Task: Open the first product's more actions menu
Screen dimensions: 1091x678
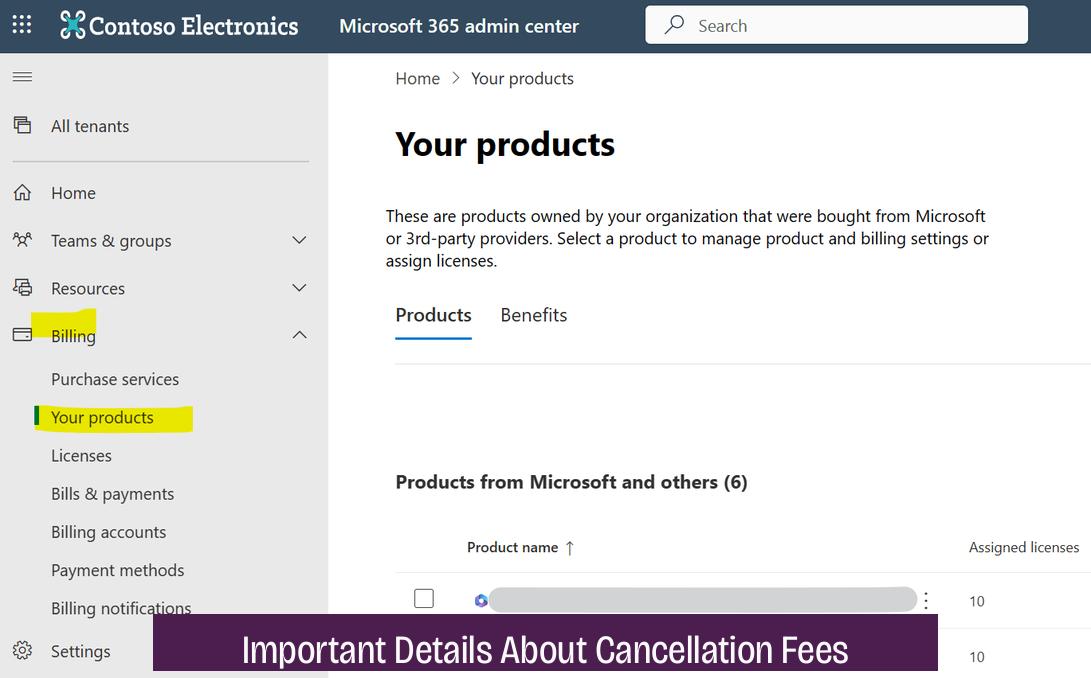Action: pos(926,600)
